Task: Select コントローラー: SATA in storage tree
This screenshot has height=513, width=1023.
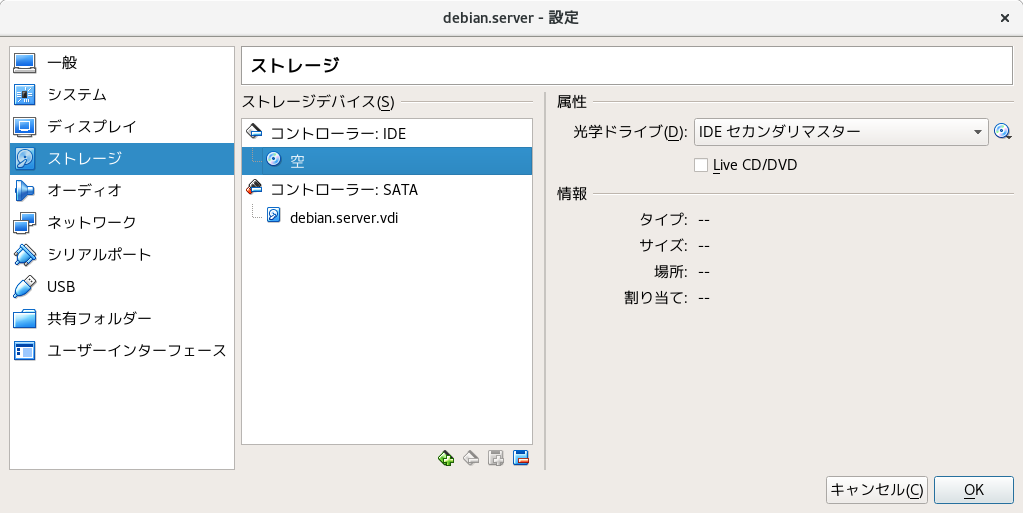Action: (387, 189)
